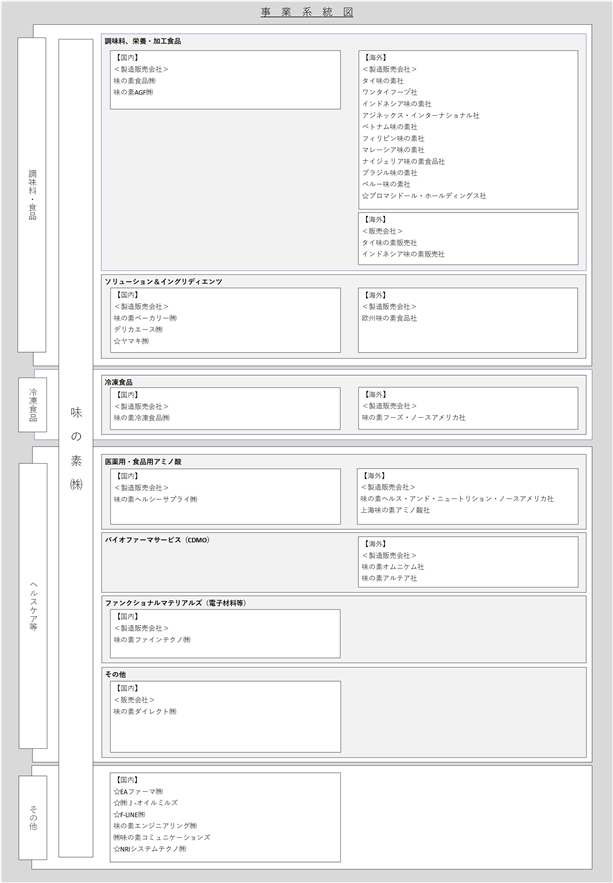
Task: Select the entry マレーシア味の素社
Action: click(x=393, y=150)
